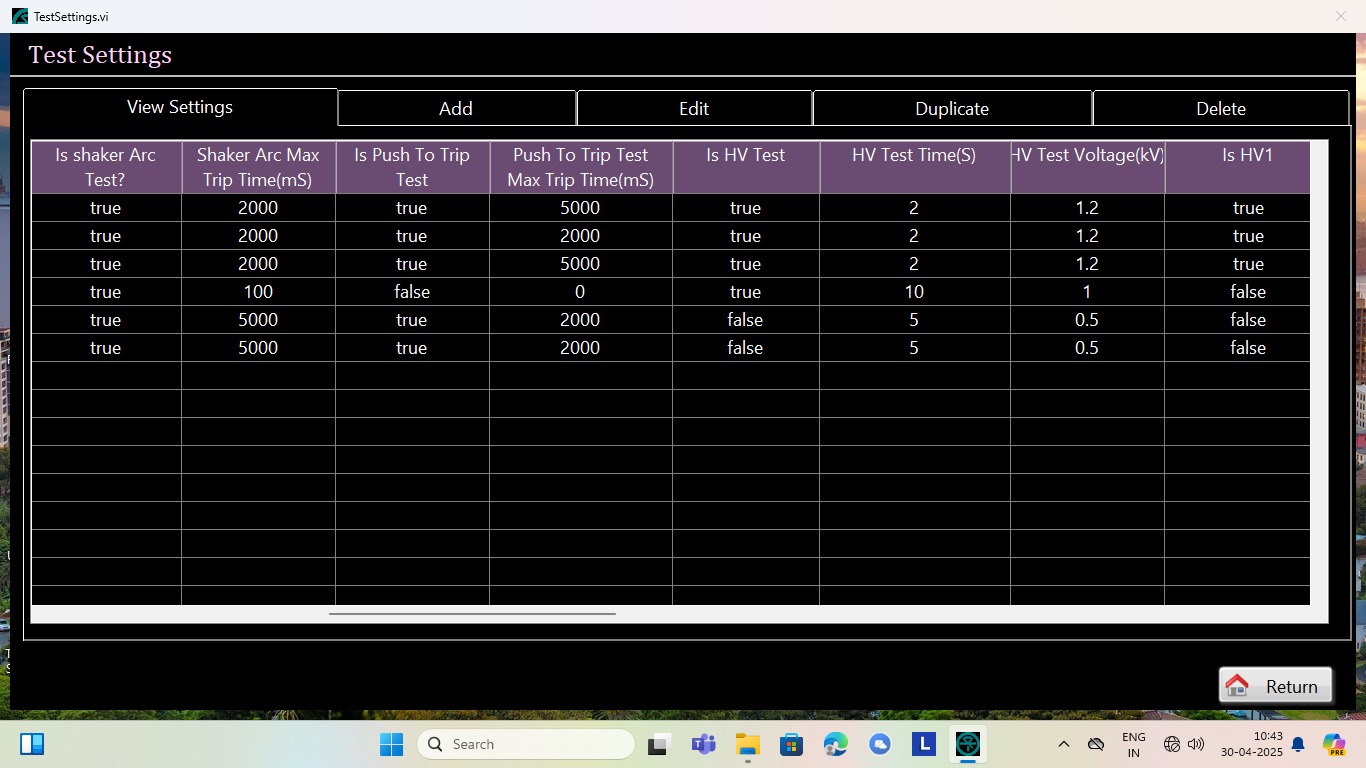
Task: Select the Delete tab
Action: (1220, 108)
